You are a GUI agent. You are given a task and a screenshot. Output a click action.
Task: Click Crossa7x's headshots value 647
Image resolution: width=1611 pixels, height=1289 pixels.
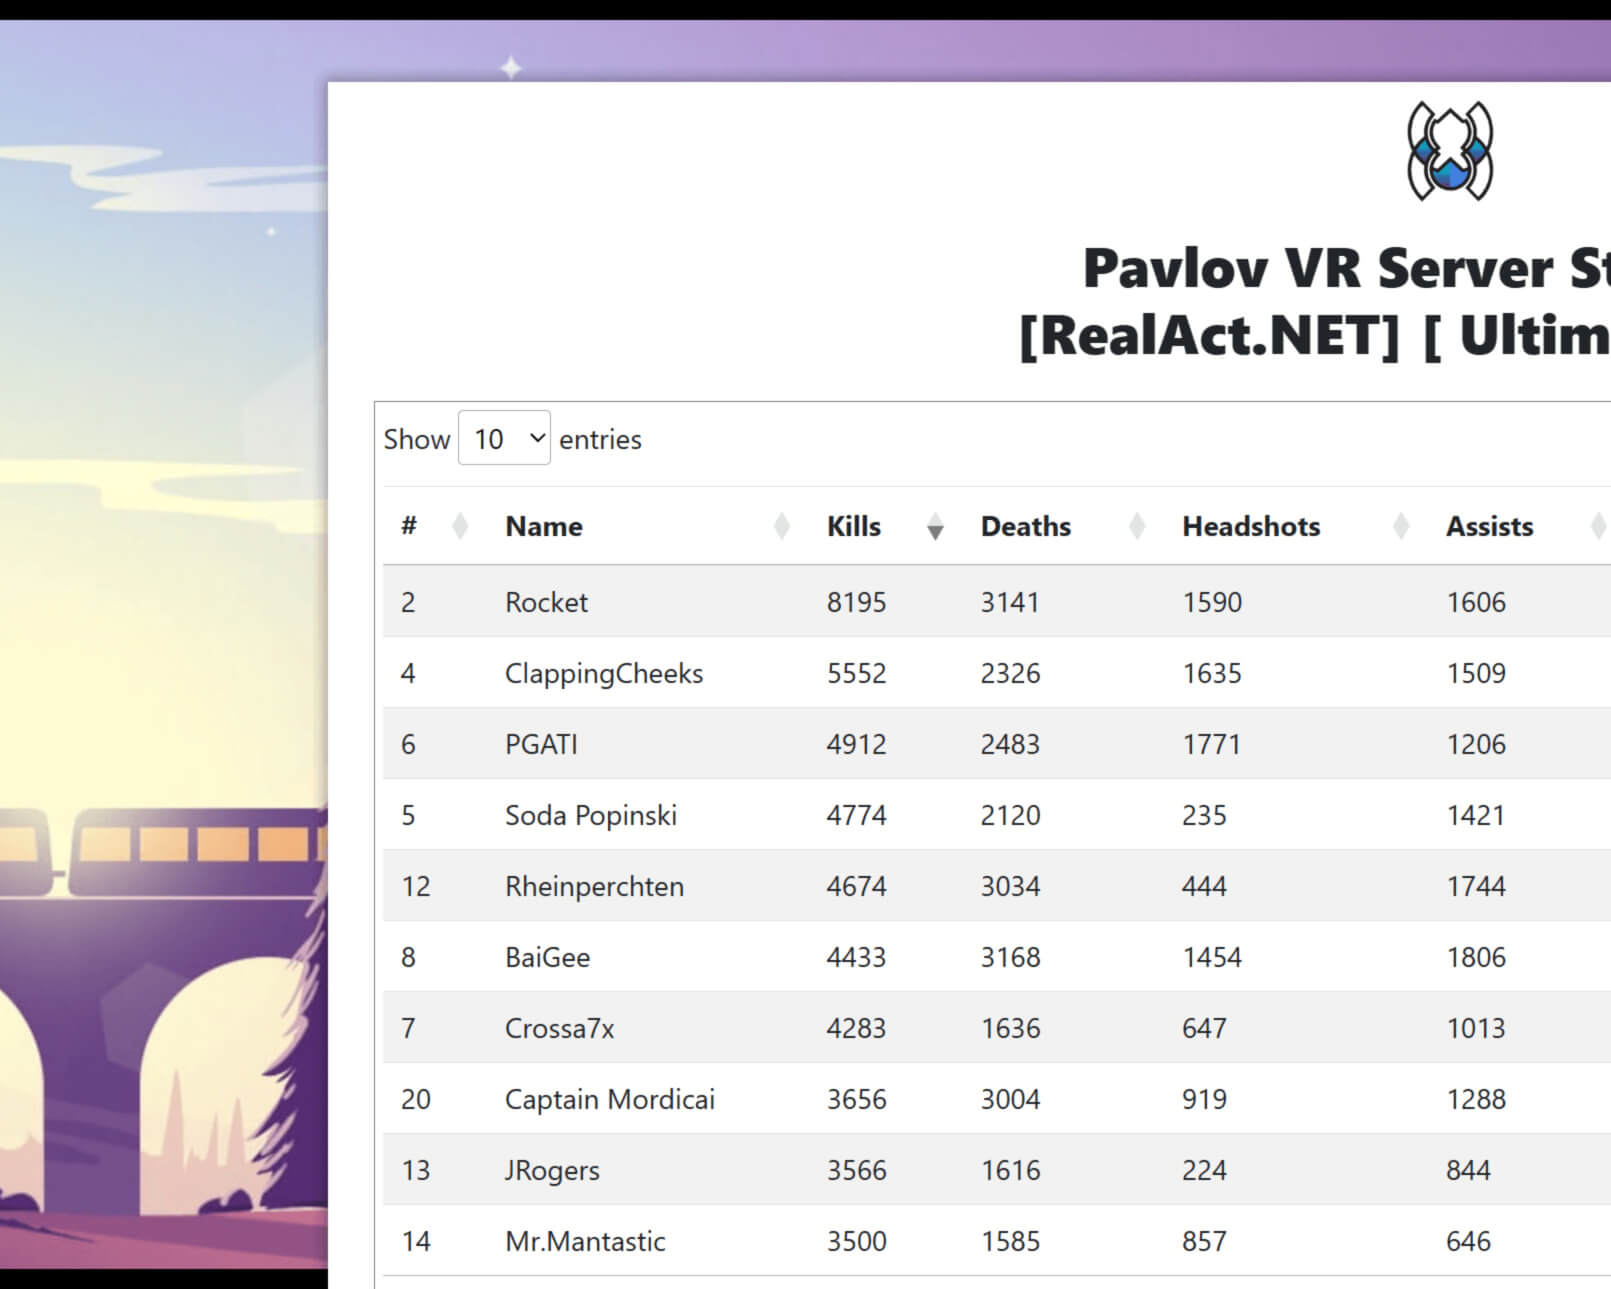(1204, 1028)
